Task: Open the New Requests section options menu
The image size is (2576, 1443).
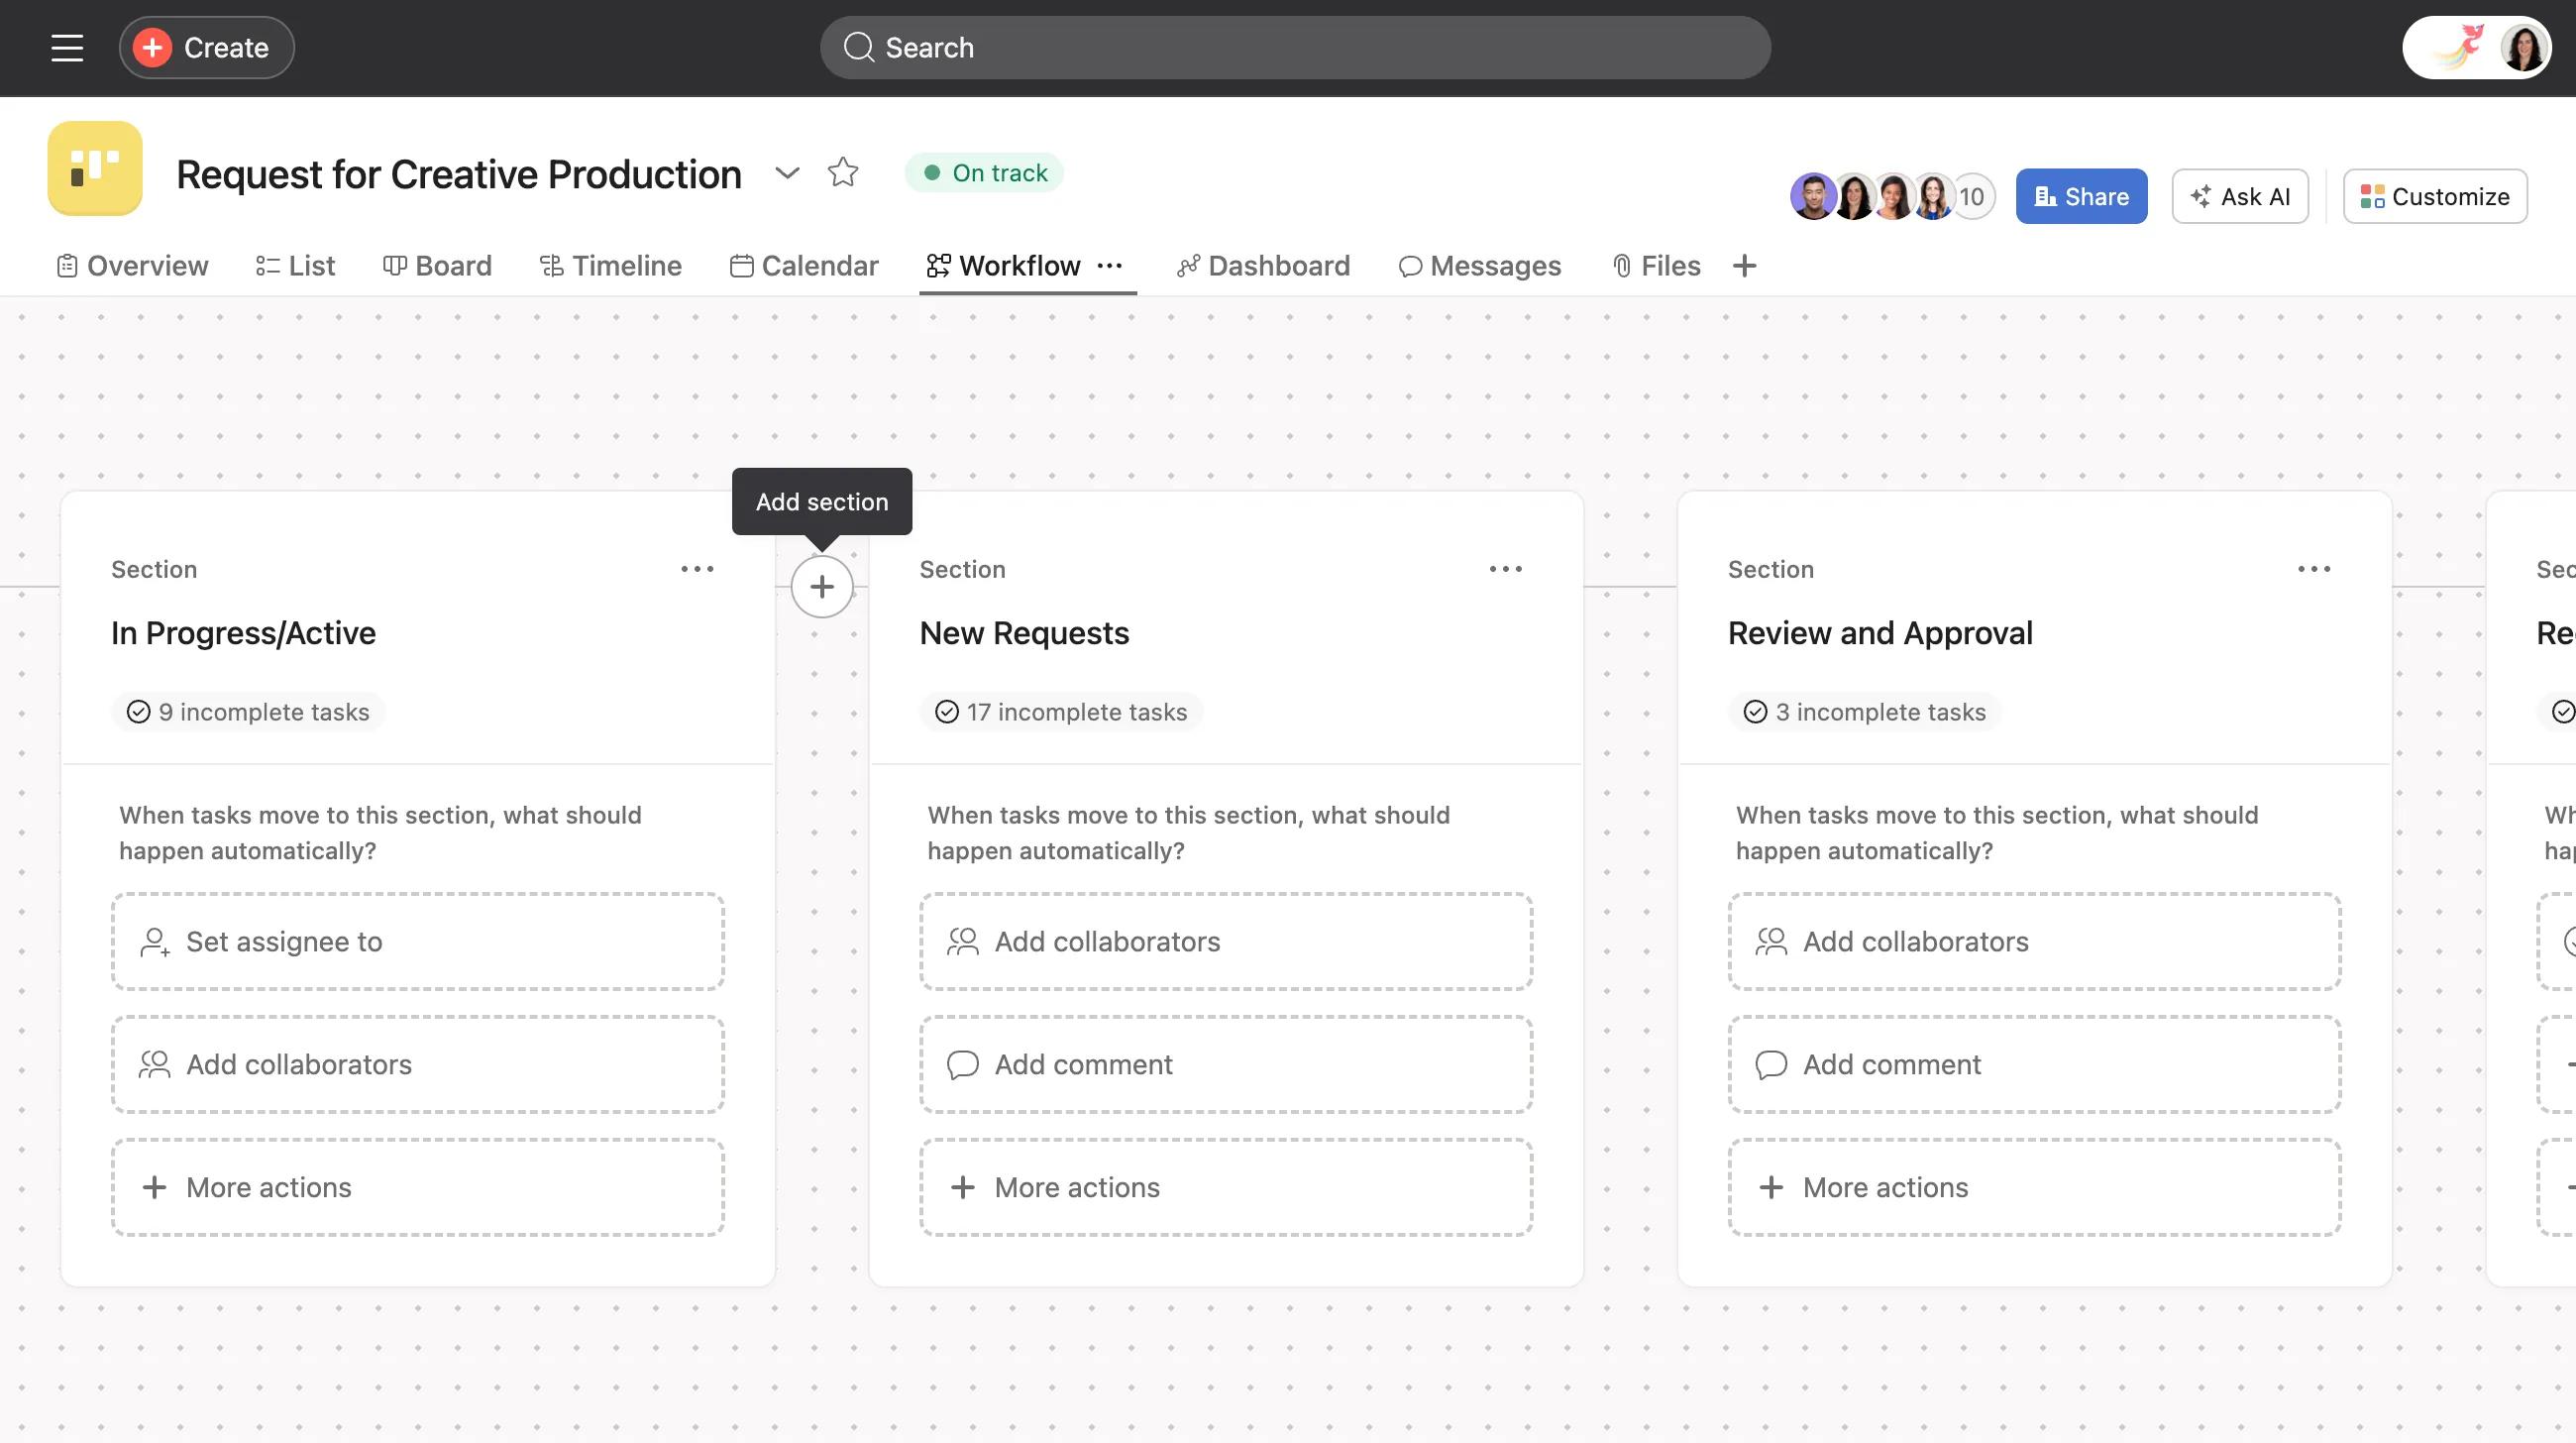Action: pos(1505,568)
